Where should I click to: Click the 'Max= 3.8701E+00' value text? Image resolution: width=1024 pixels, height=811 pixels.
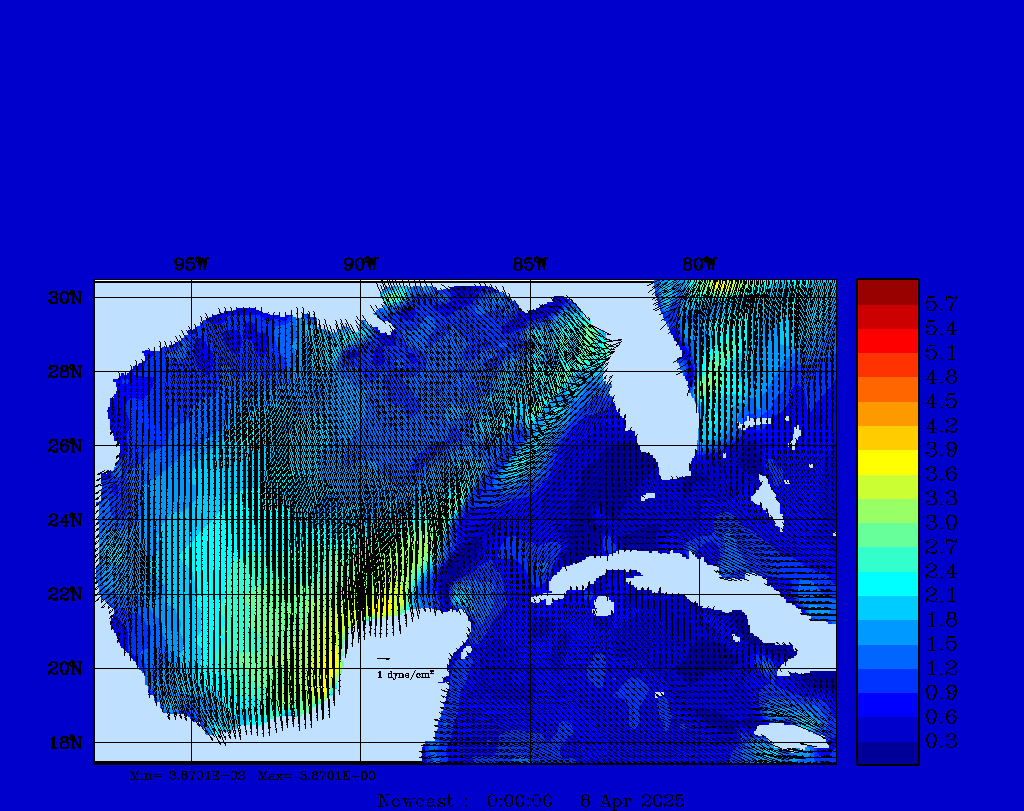click(317, 776)
